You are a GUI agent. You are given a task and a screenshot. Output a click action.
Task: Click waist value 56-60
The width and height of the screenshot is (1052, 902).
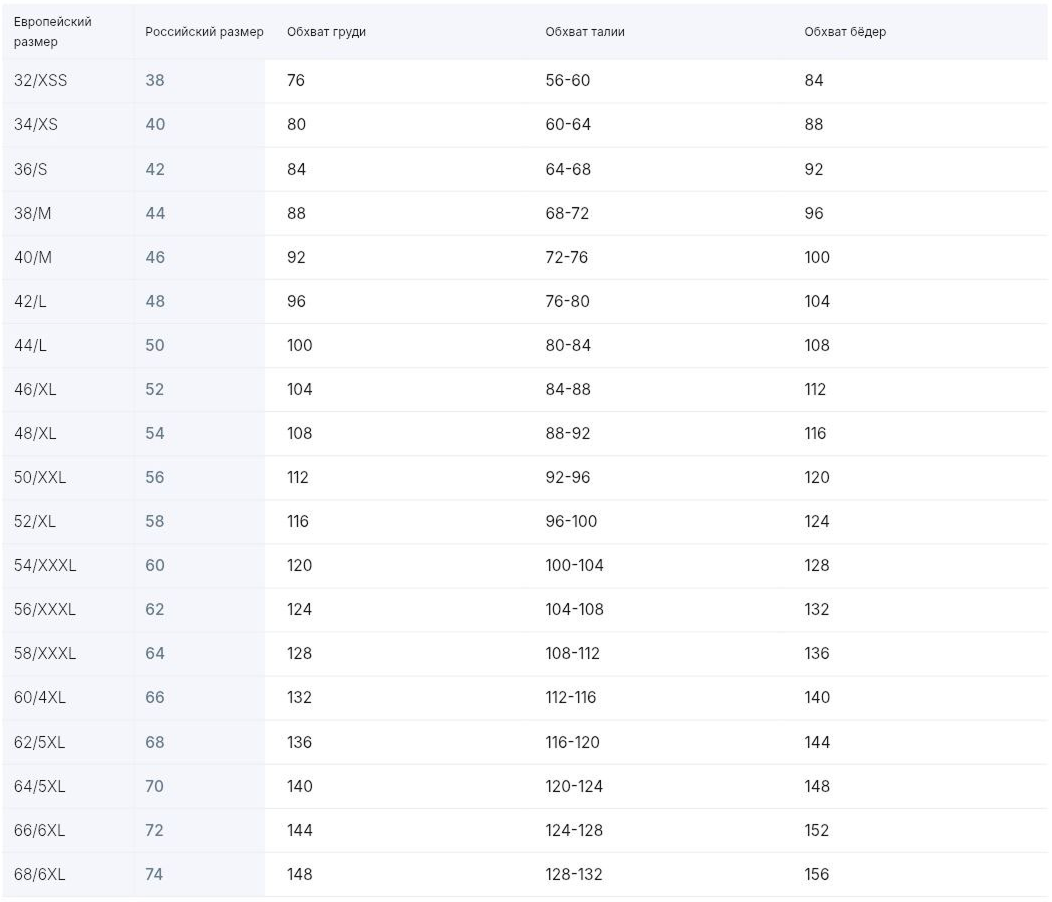point(568,81)
